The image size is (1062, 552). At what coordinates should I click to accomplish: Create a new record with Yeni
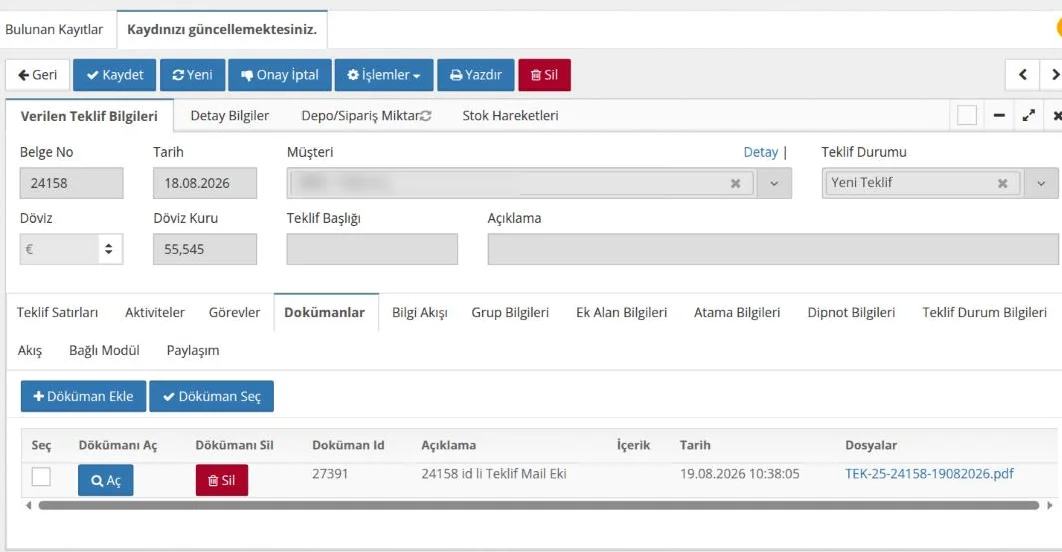(x=192, y=75)
